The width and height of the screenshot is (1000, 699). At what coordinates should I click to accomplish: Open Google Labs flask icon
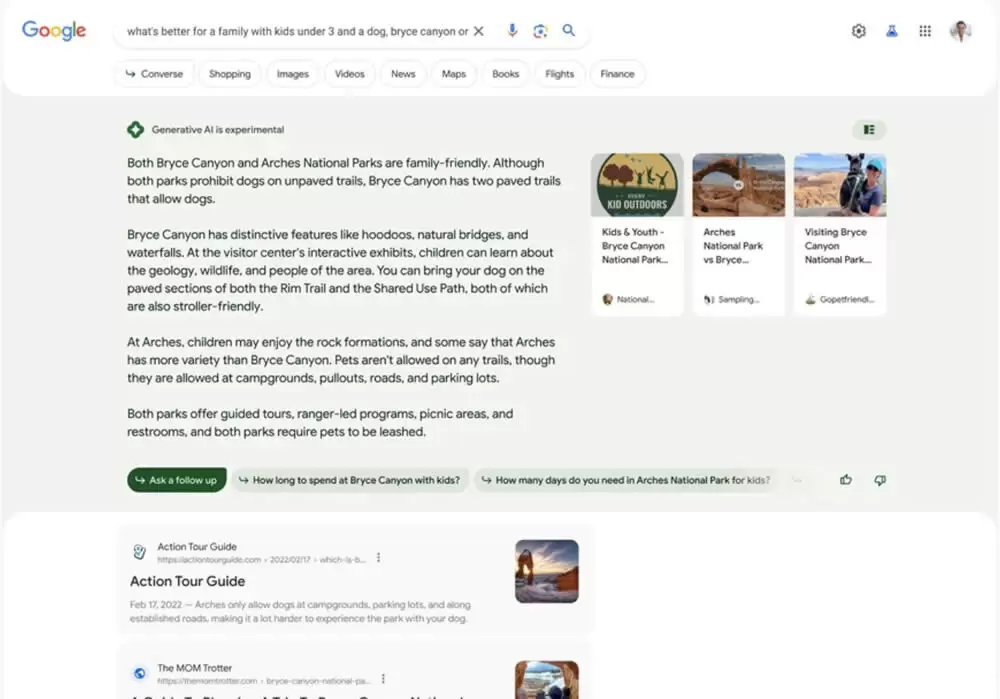[891, 31]
